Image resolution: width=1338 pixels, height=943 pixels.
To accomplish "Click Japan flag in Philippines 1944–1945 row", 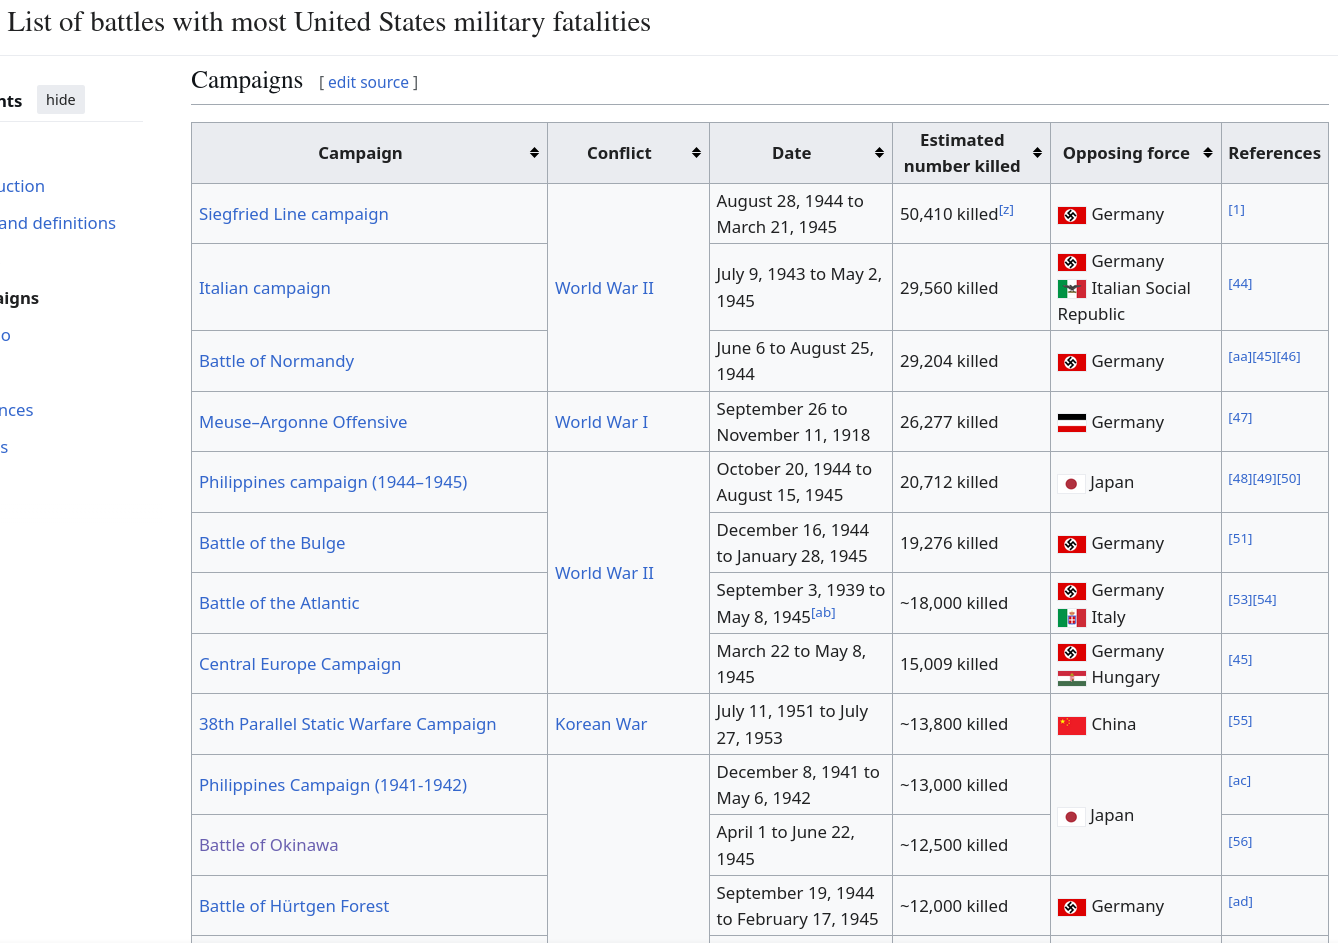I will [x=1071, y=483].
